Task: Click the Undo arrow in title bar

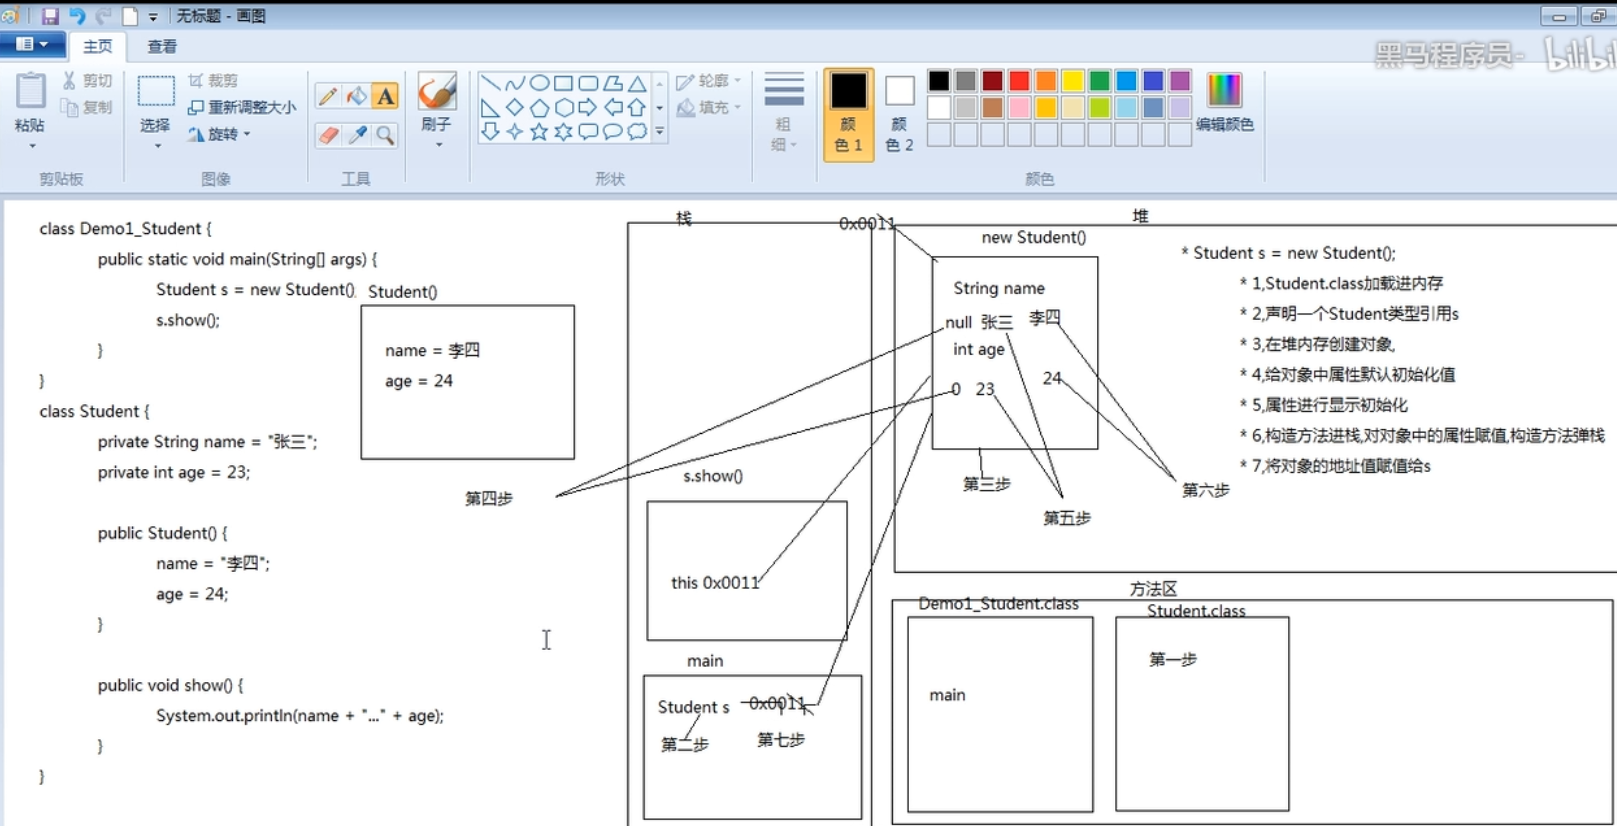Action: (x=76, y=16)
